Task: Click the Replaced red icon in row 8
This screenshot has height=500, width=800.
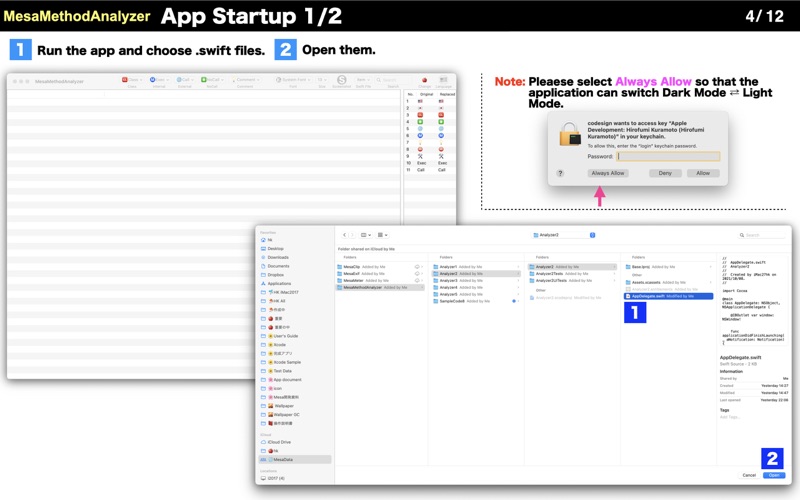Action: point(441,149)
